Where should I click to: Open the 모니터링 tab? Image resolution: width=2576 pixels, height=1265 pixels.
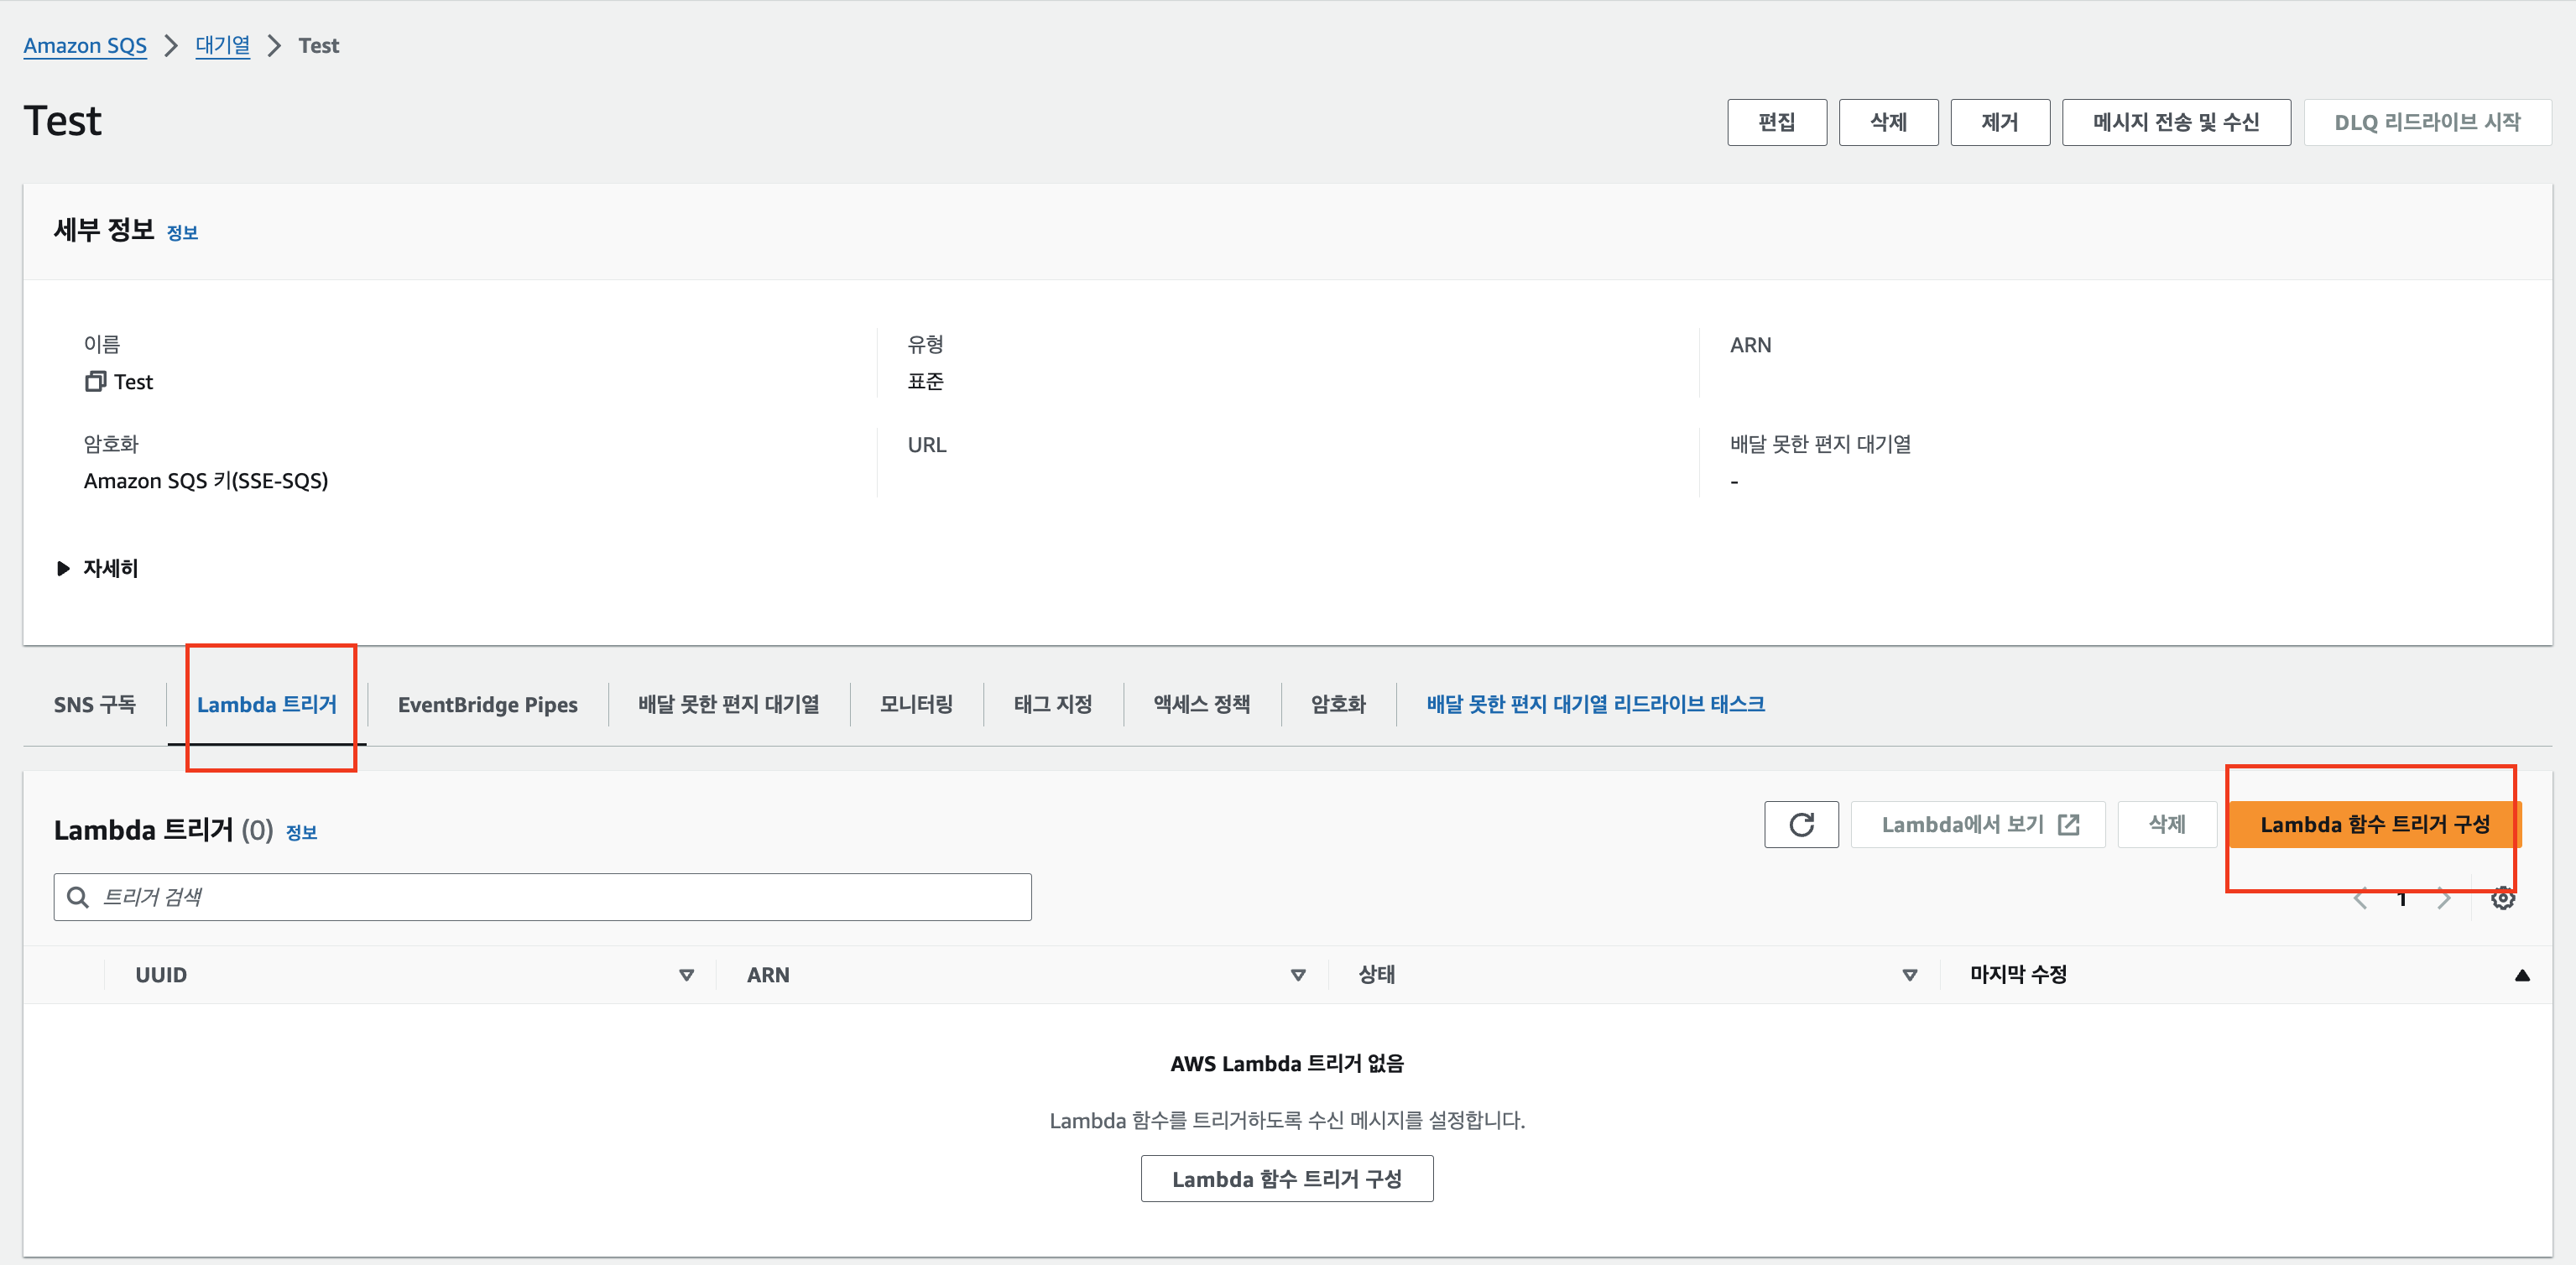tap(916, 704)
